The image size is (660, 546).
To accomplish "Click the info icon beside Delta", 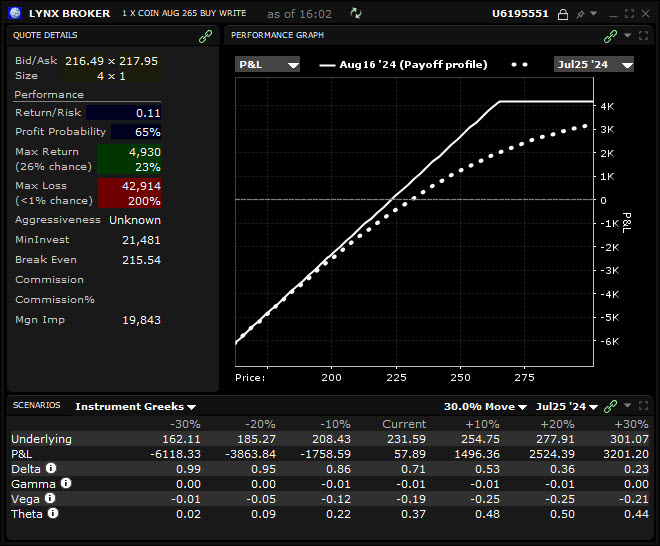I will coord(51,468).
